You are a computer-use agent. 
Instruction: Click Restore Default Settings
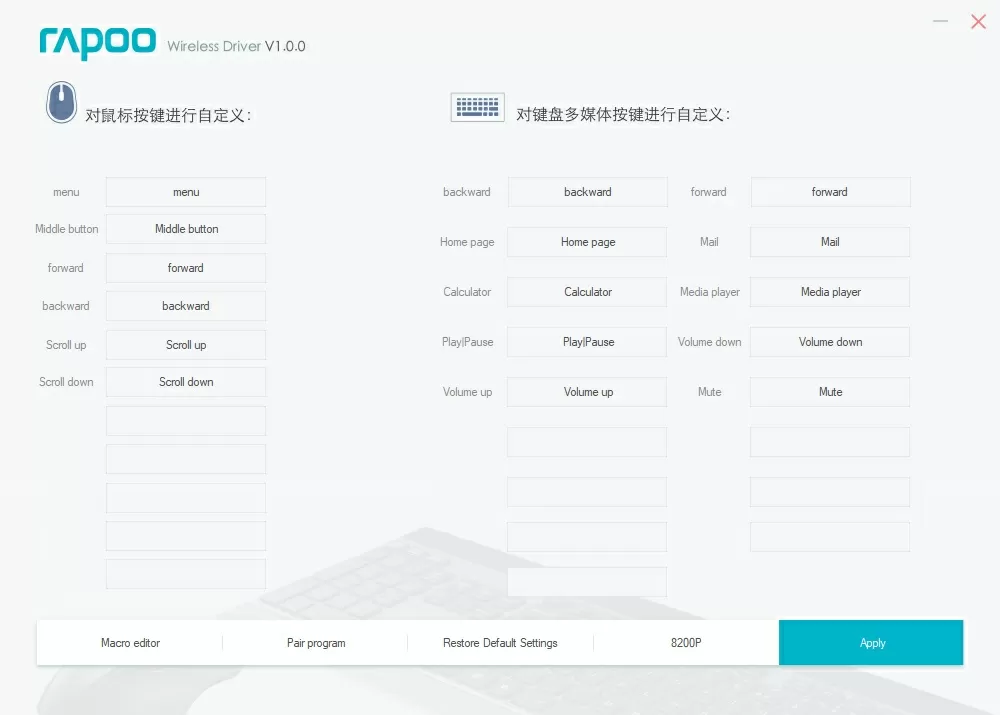pyautogui.click(x=500, y=643)
